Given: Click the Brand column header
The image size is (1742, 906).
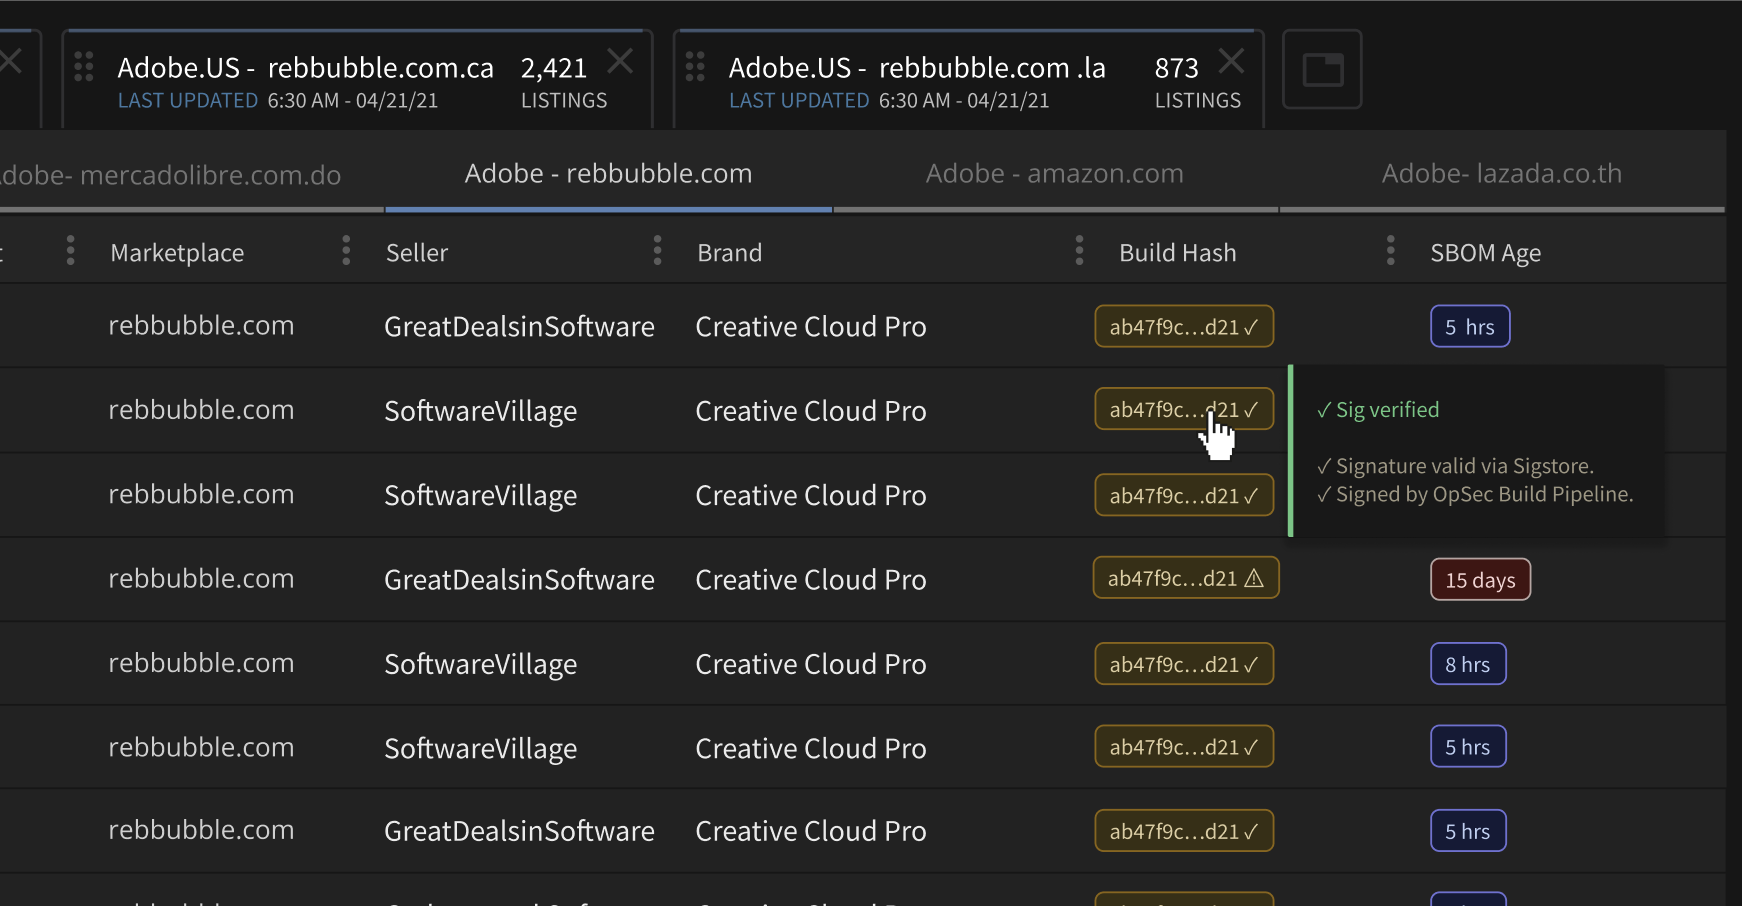Looking at the screenshot, I should (x=730, y=253).
